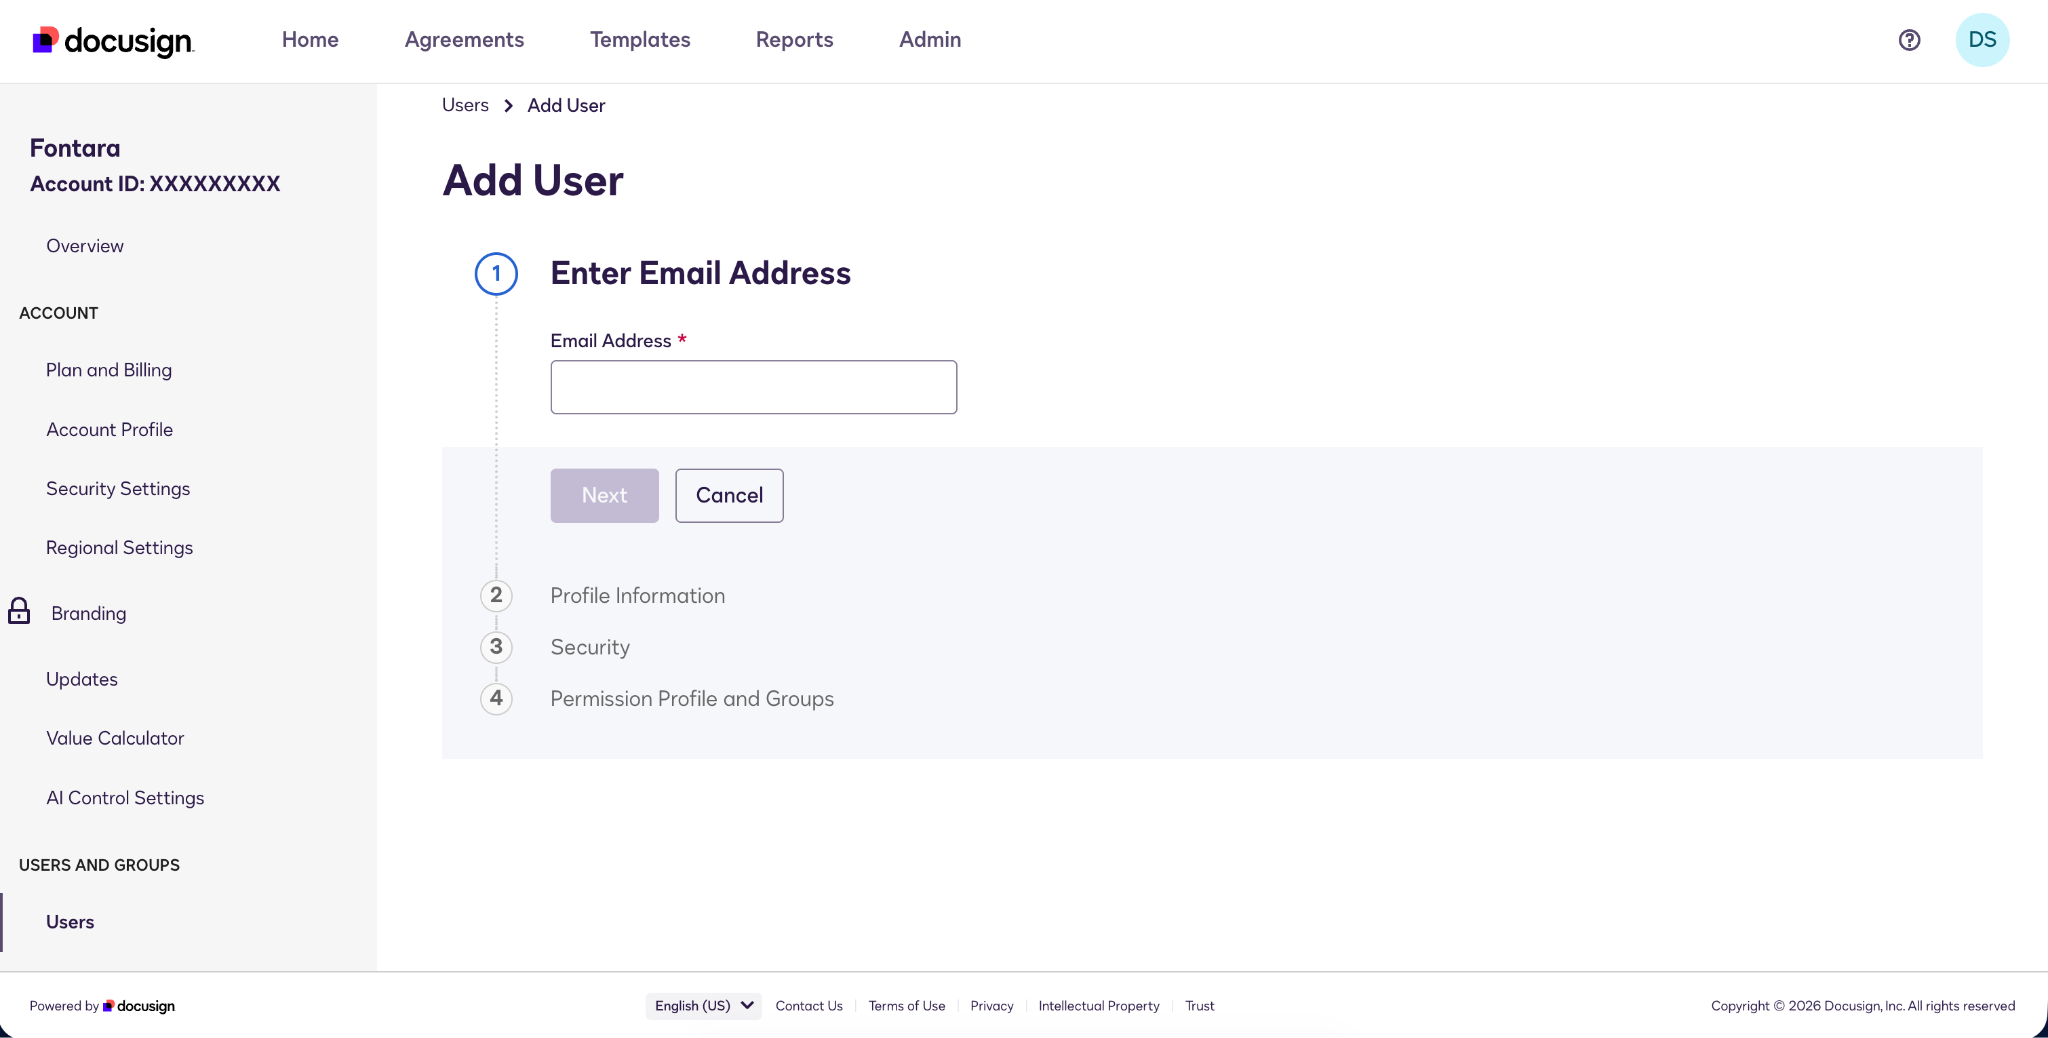Open the Reports tab
Screen dimensions: 2048x1038
pyautogui.click(x=794, y=40)
